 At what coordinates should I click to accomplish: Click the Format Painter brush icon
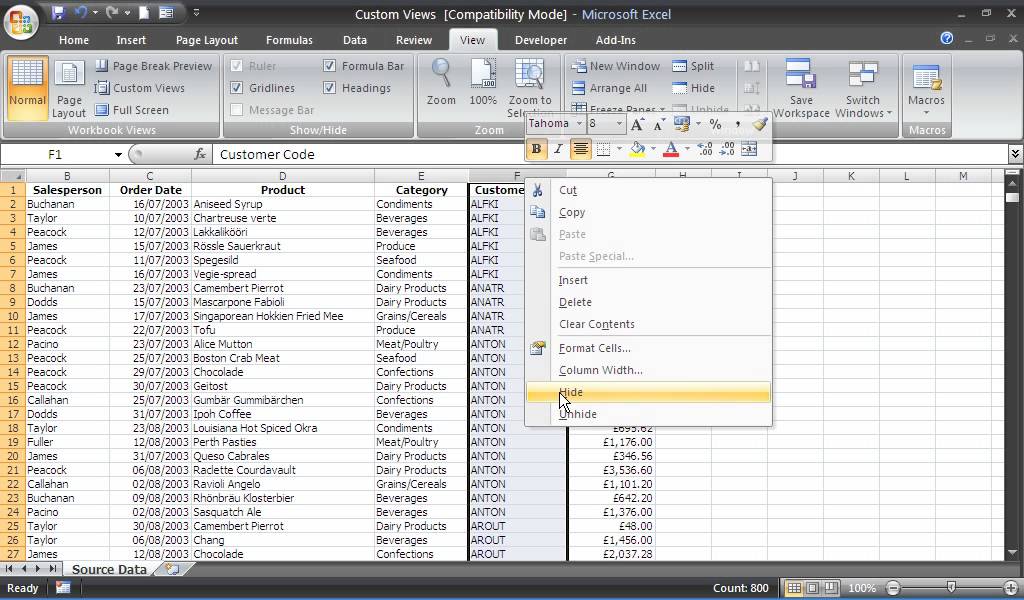click(x=760, y=124)
